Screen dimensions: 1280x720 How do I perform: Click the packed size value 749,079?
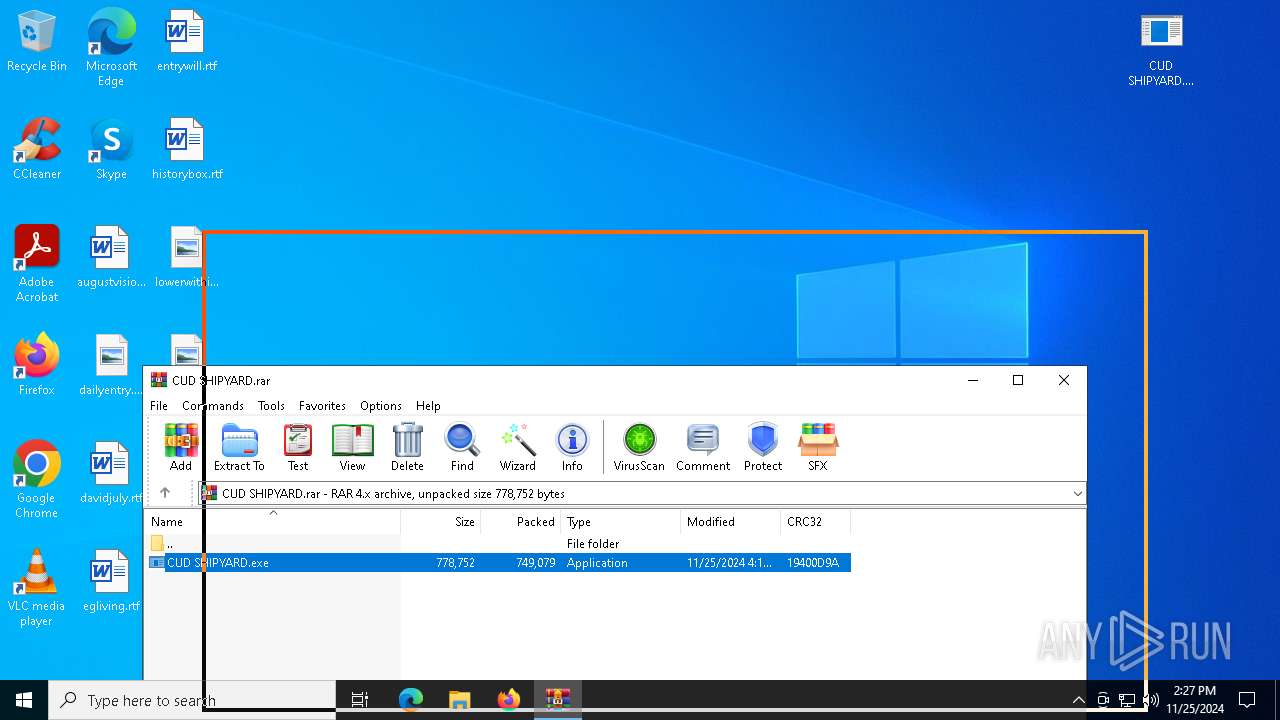[537, 563]
